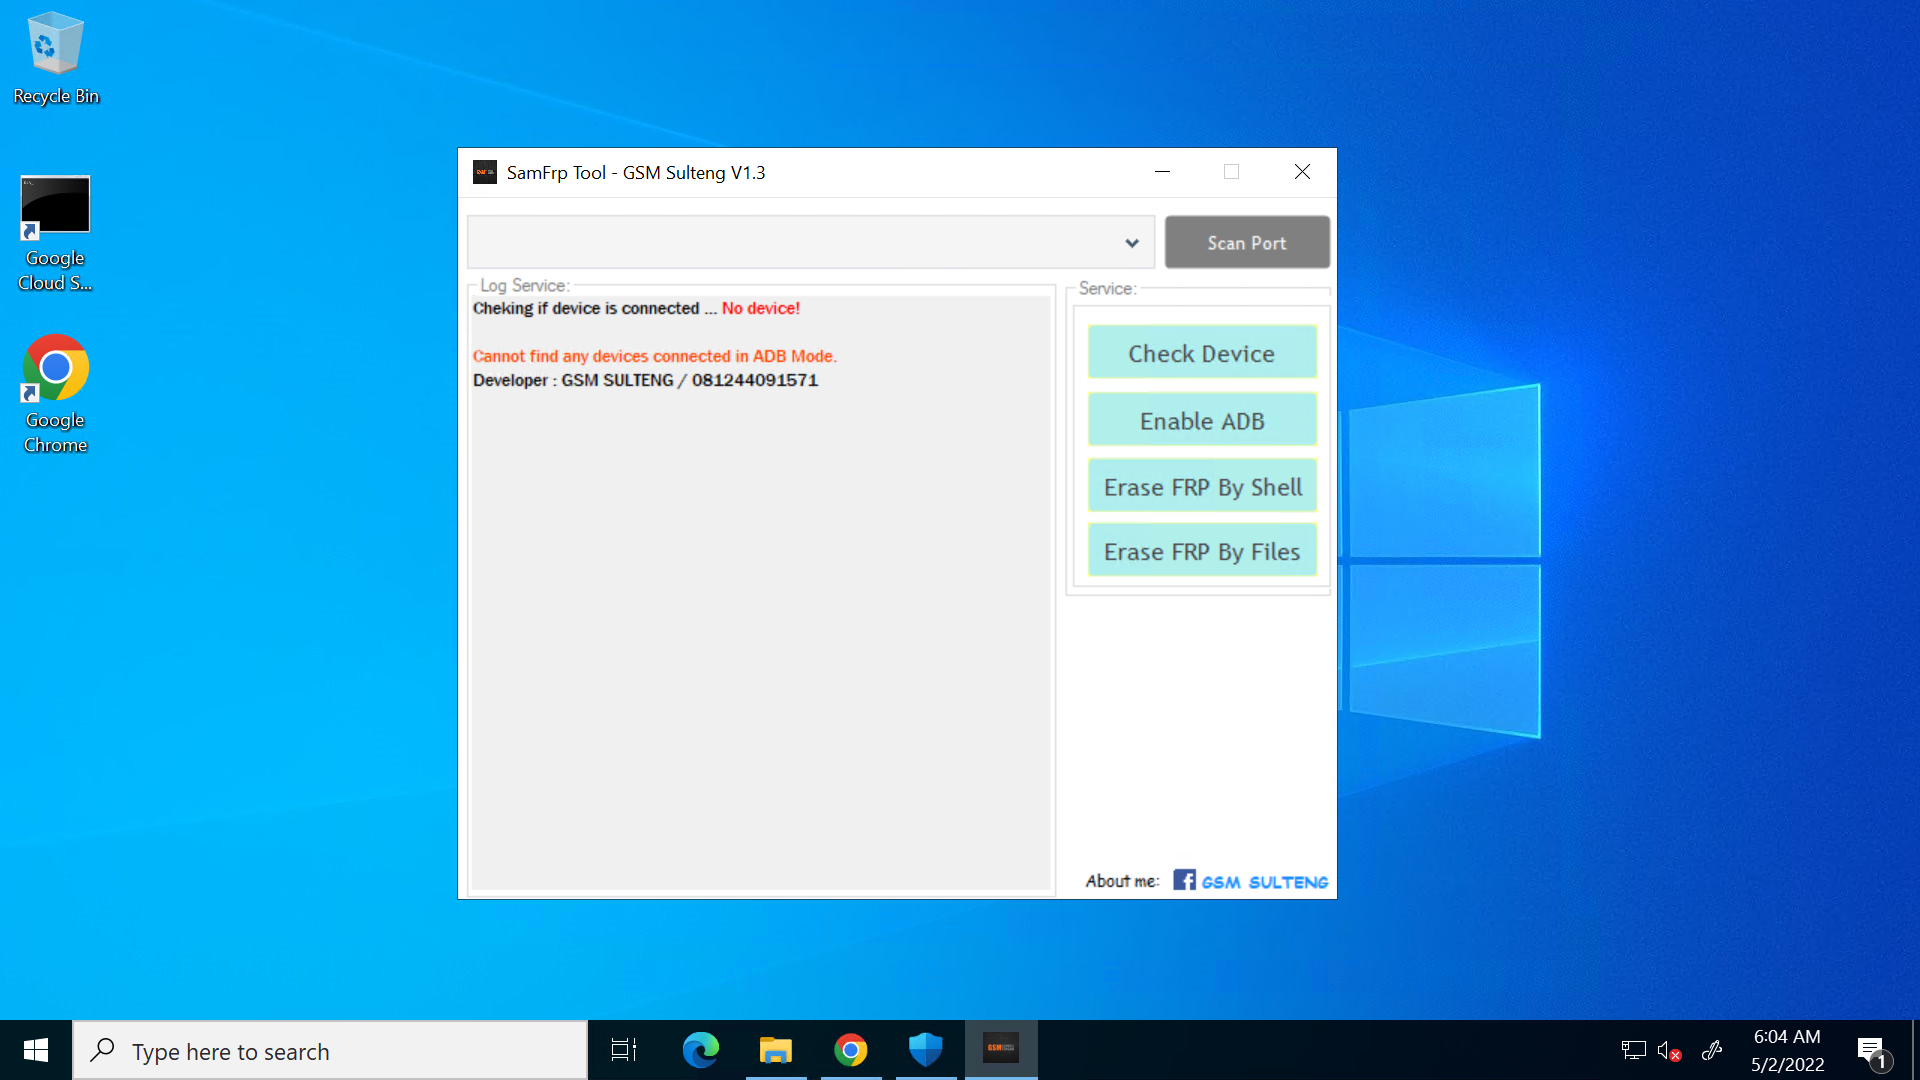The height and width of the screenshot is (1080, 1920).
Task: Toggle device connection check state
Action: (x=1203, y=352)
